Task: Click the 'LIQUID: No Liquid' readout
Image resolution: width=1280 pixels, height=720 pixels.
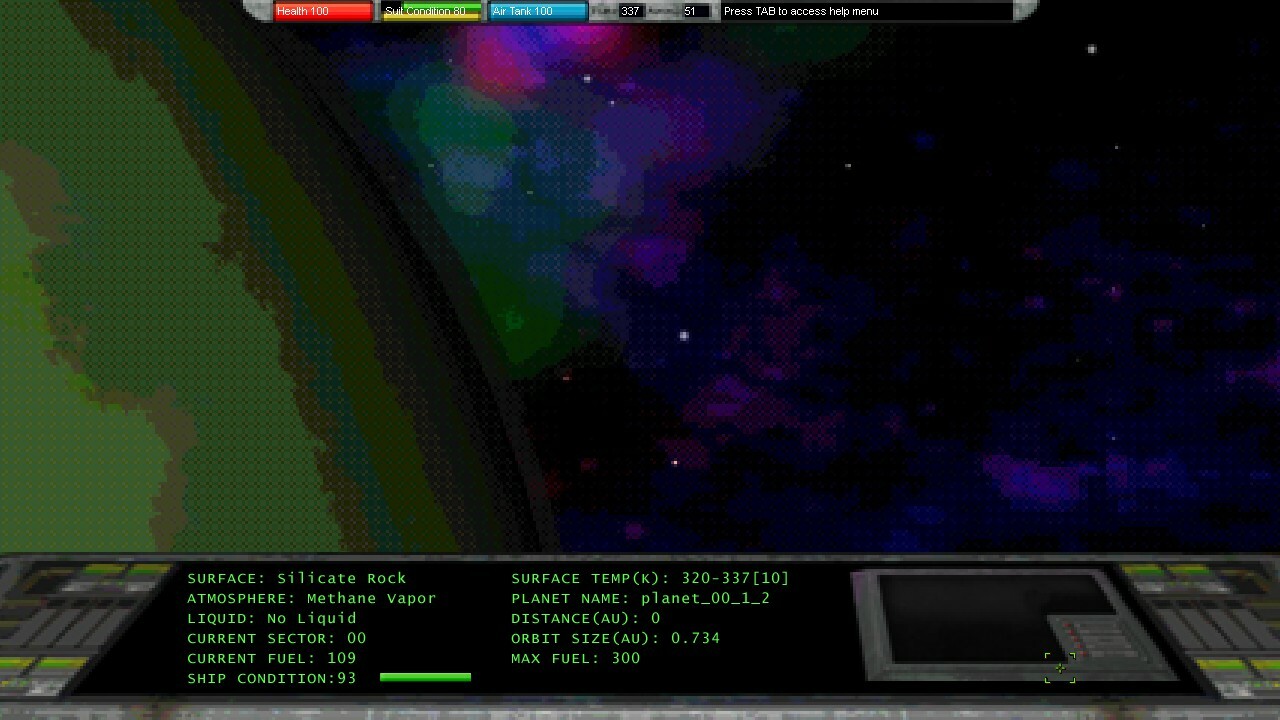Action: pos(272,618)
